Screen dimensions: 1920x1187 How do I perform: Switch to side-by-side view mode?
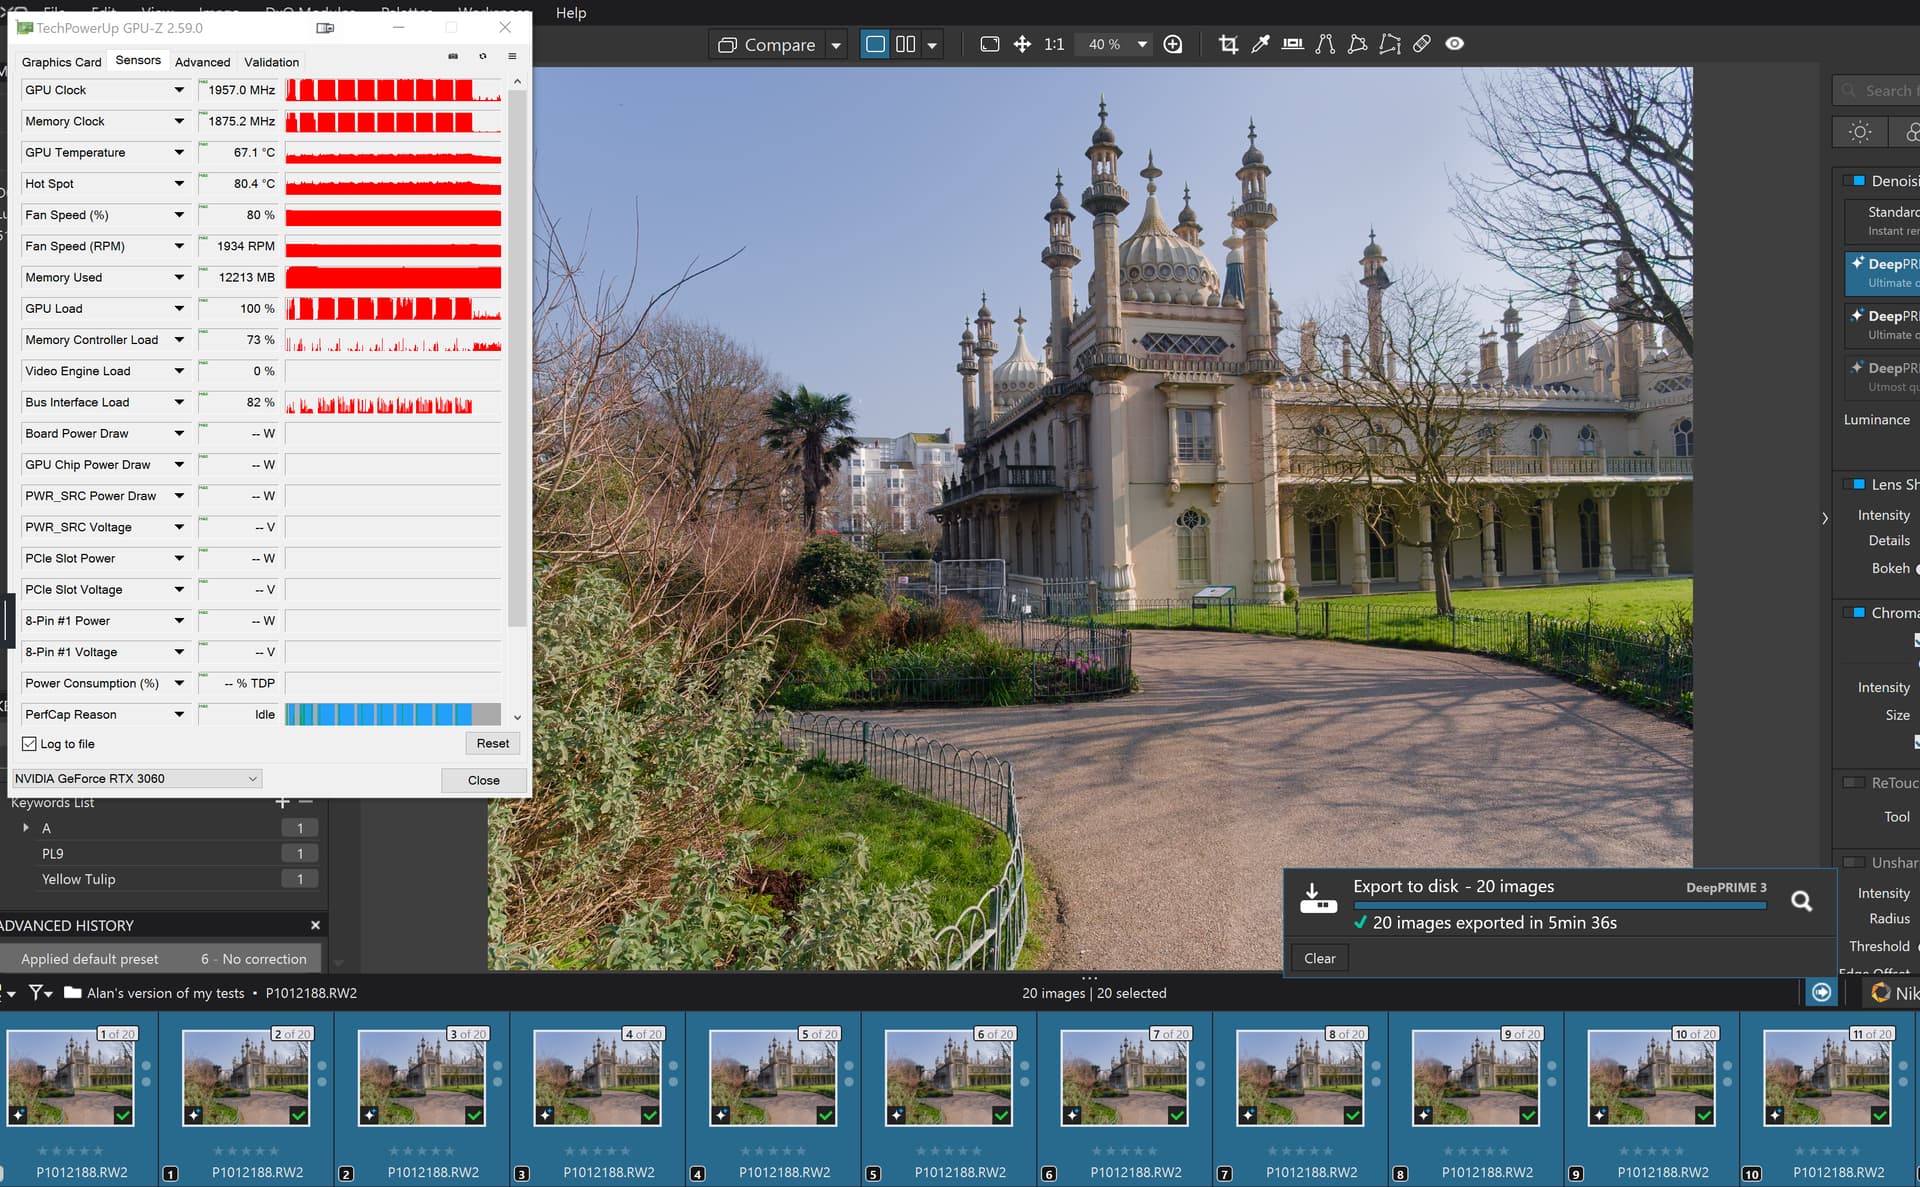click(905, 44)
